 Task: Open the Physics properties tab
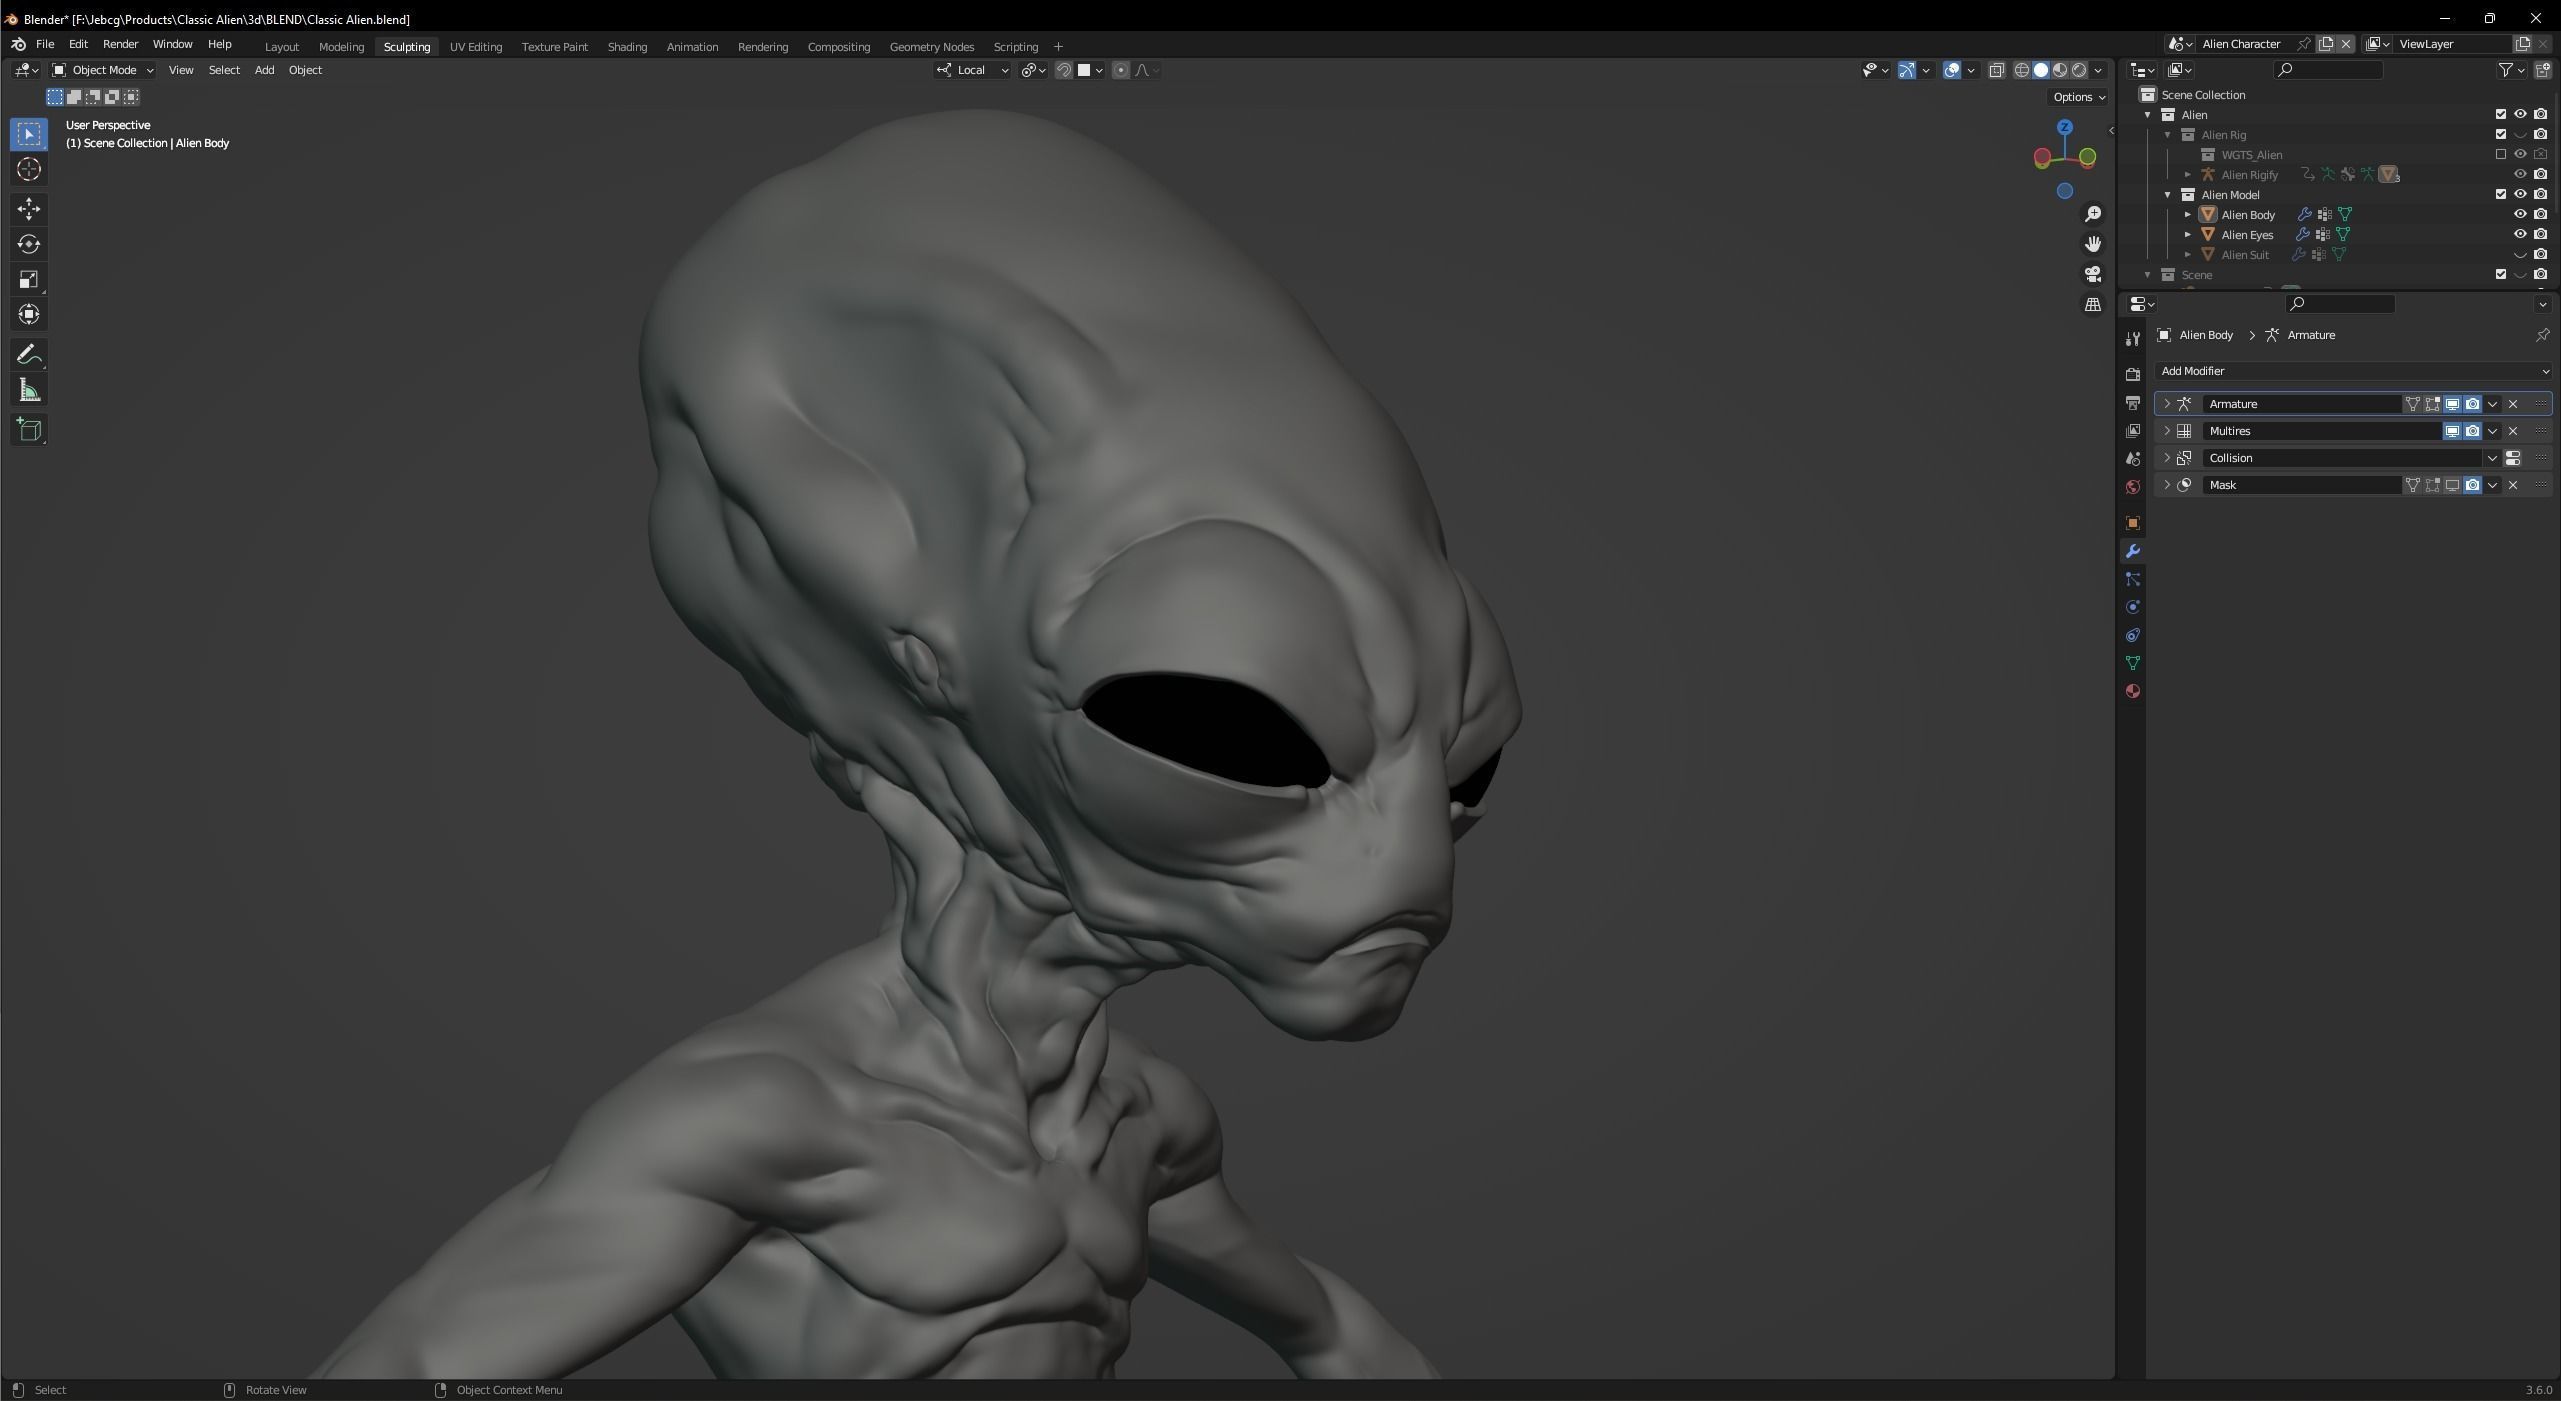pos(2132,607)
